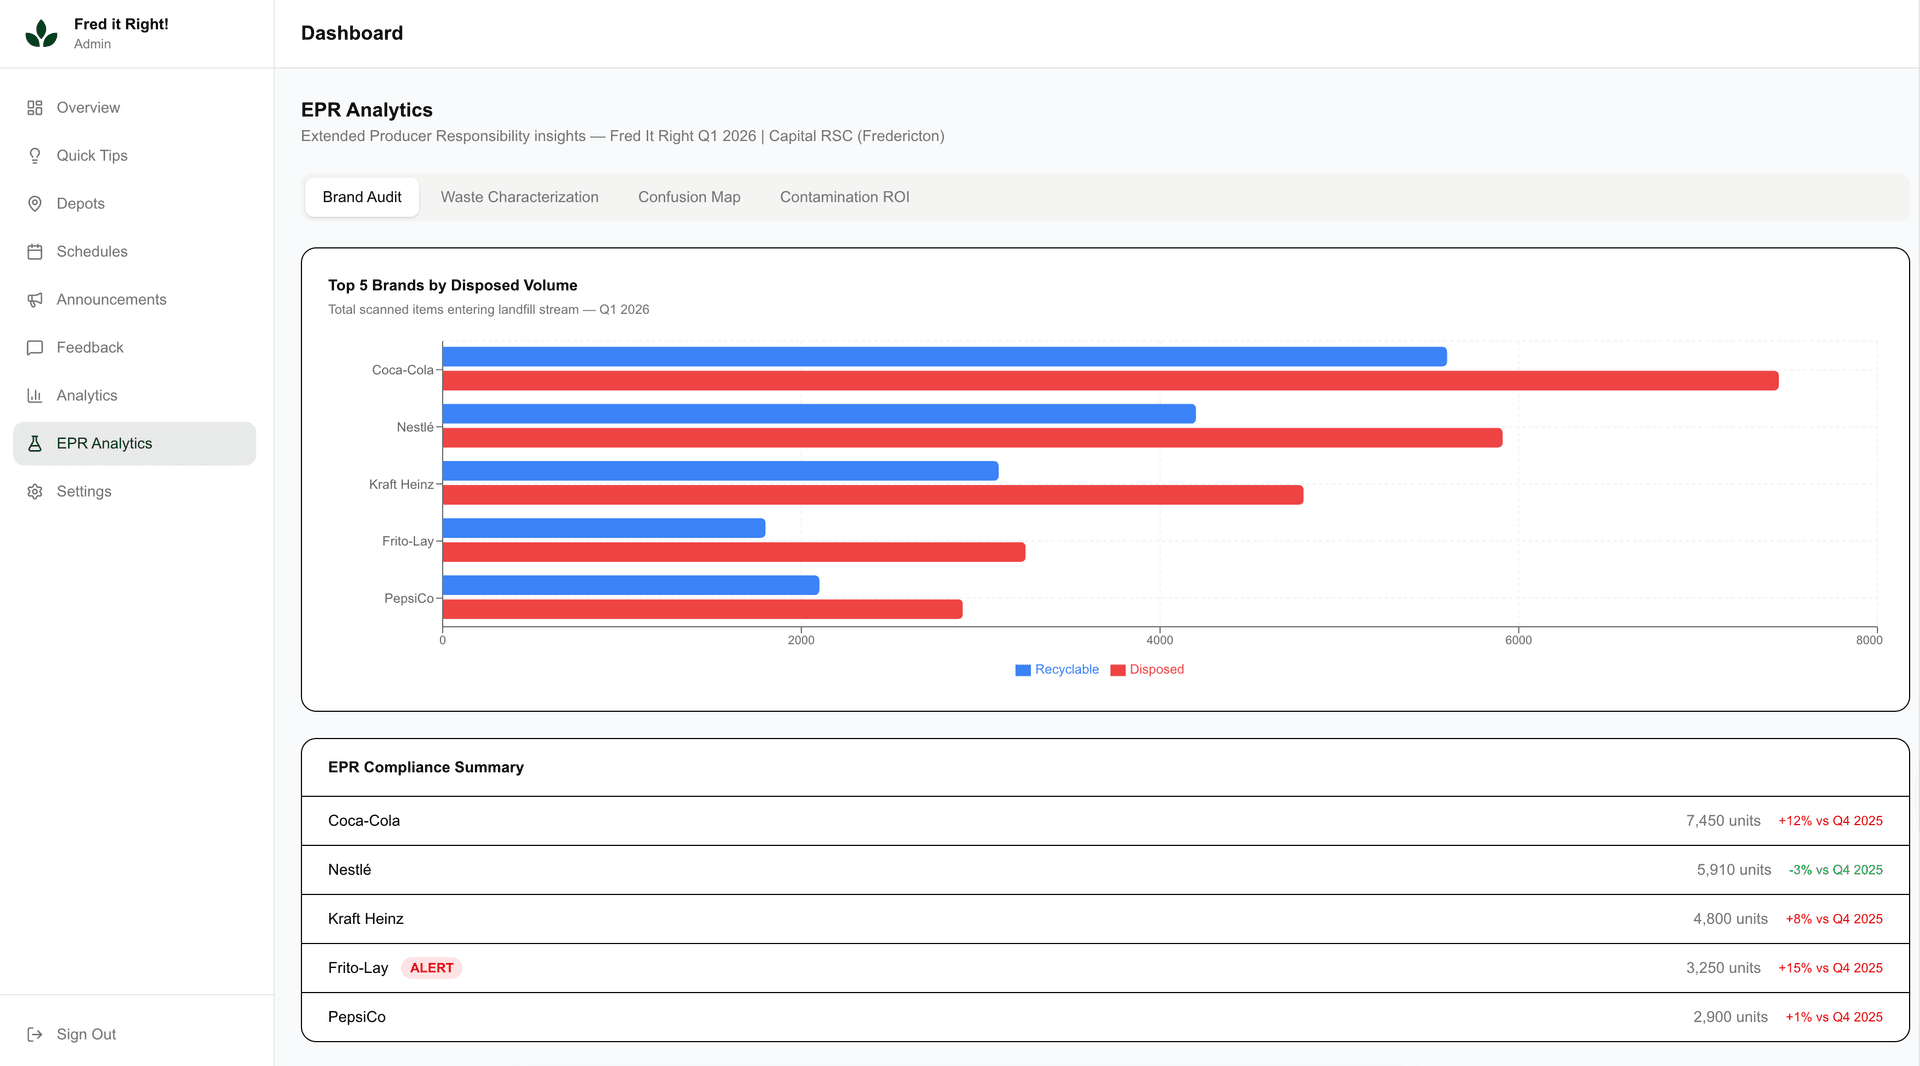Click the 2,900 units value

[x=1730, y=1017]
